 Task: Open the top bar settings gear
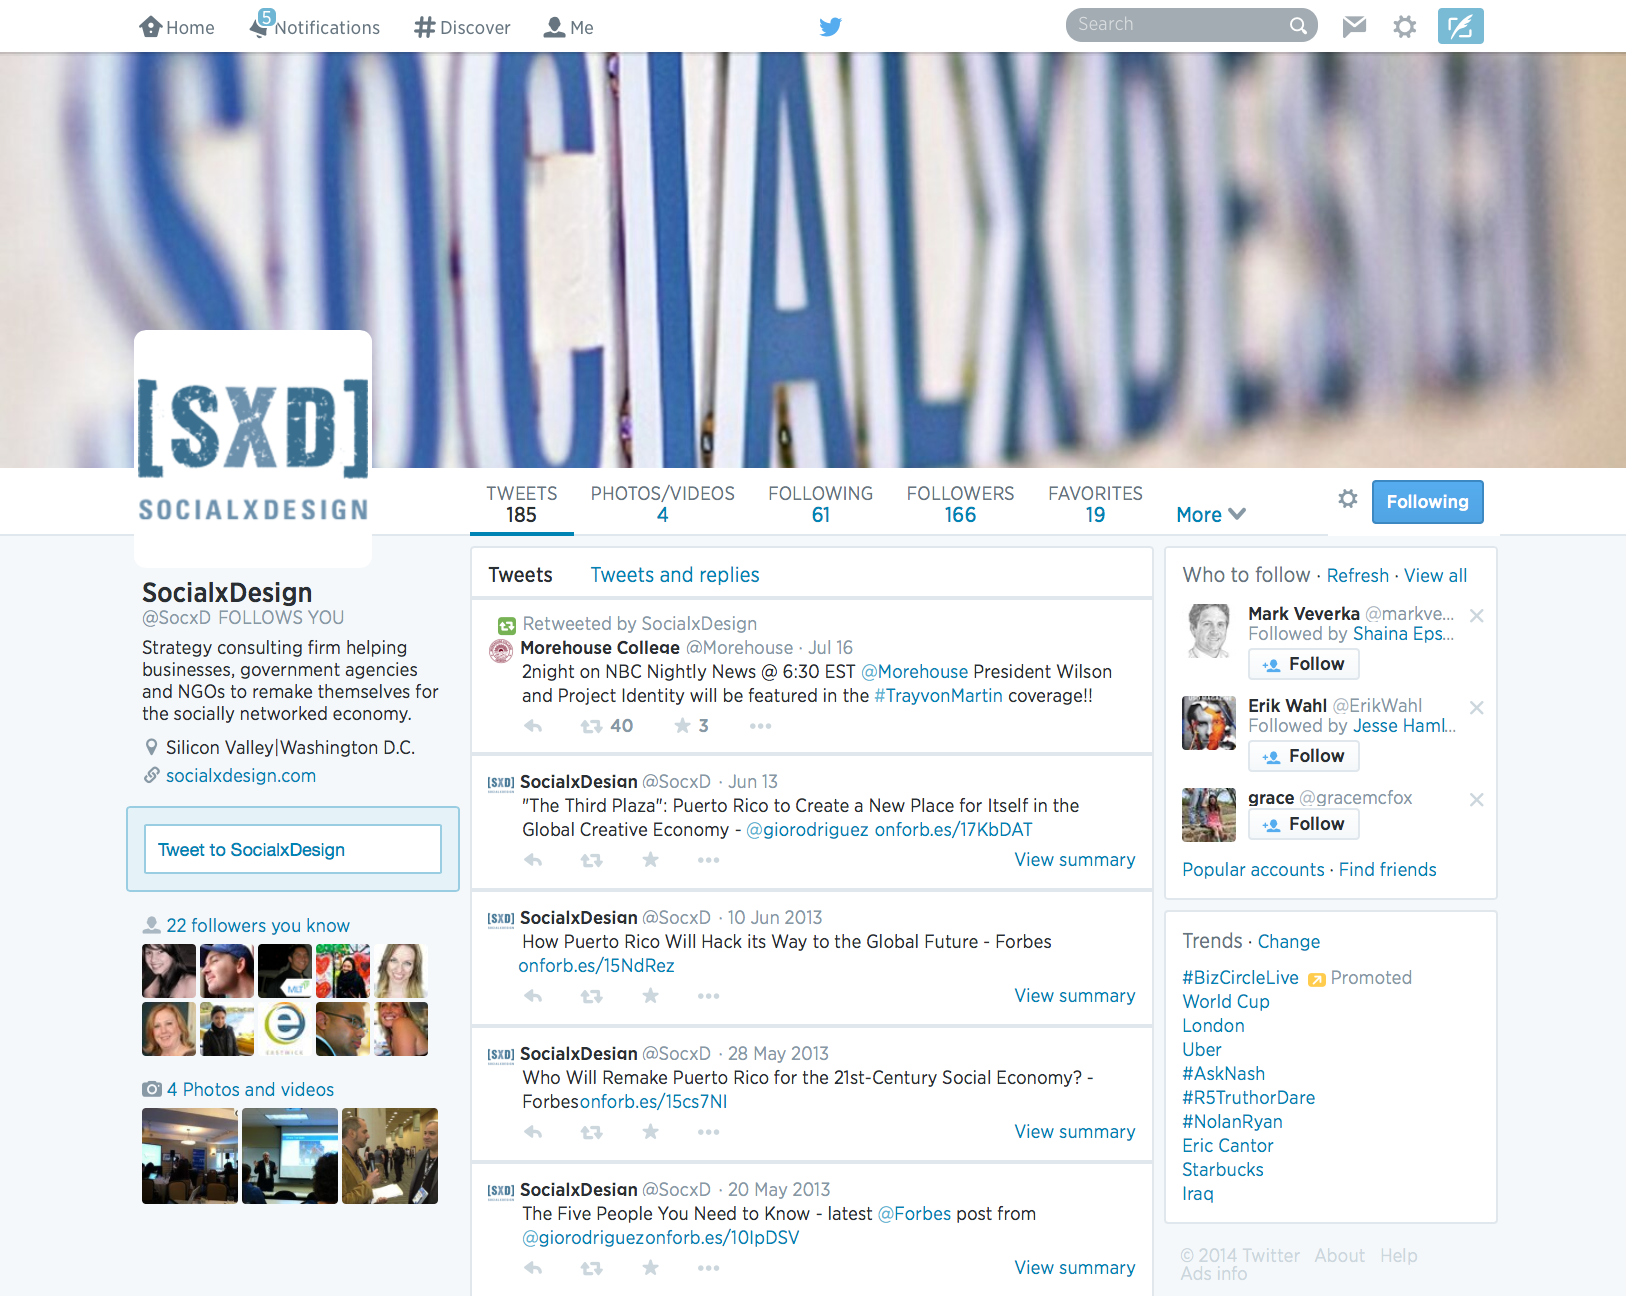coord(1405,27)
